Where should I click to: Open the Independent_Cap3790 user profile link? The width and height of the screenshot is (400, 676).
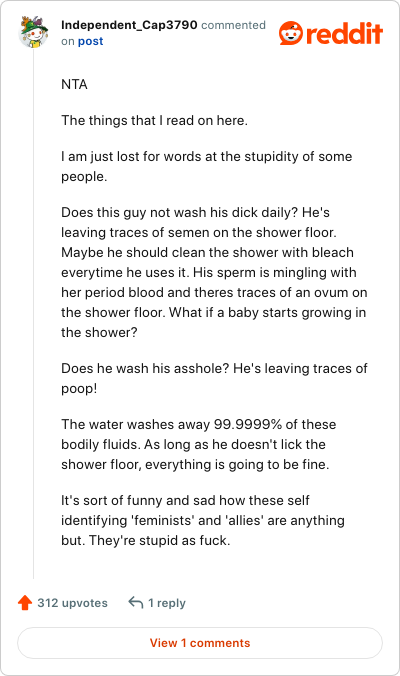pos(129,25)
